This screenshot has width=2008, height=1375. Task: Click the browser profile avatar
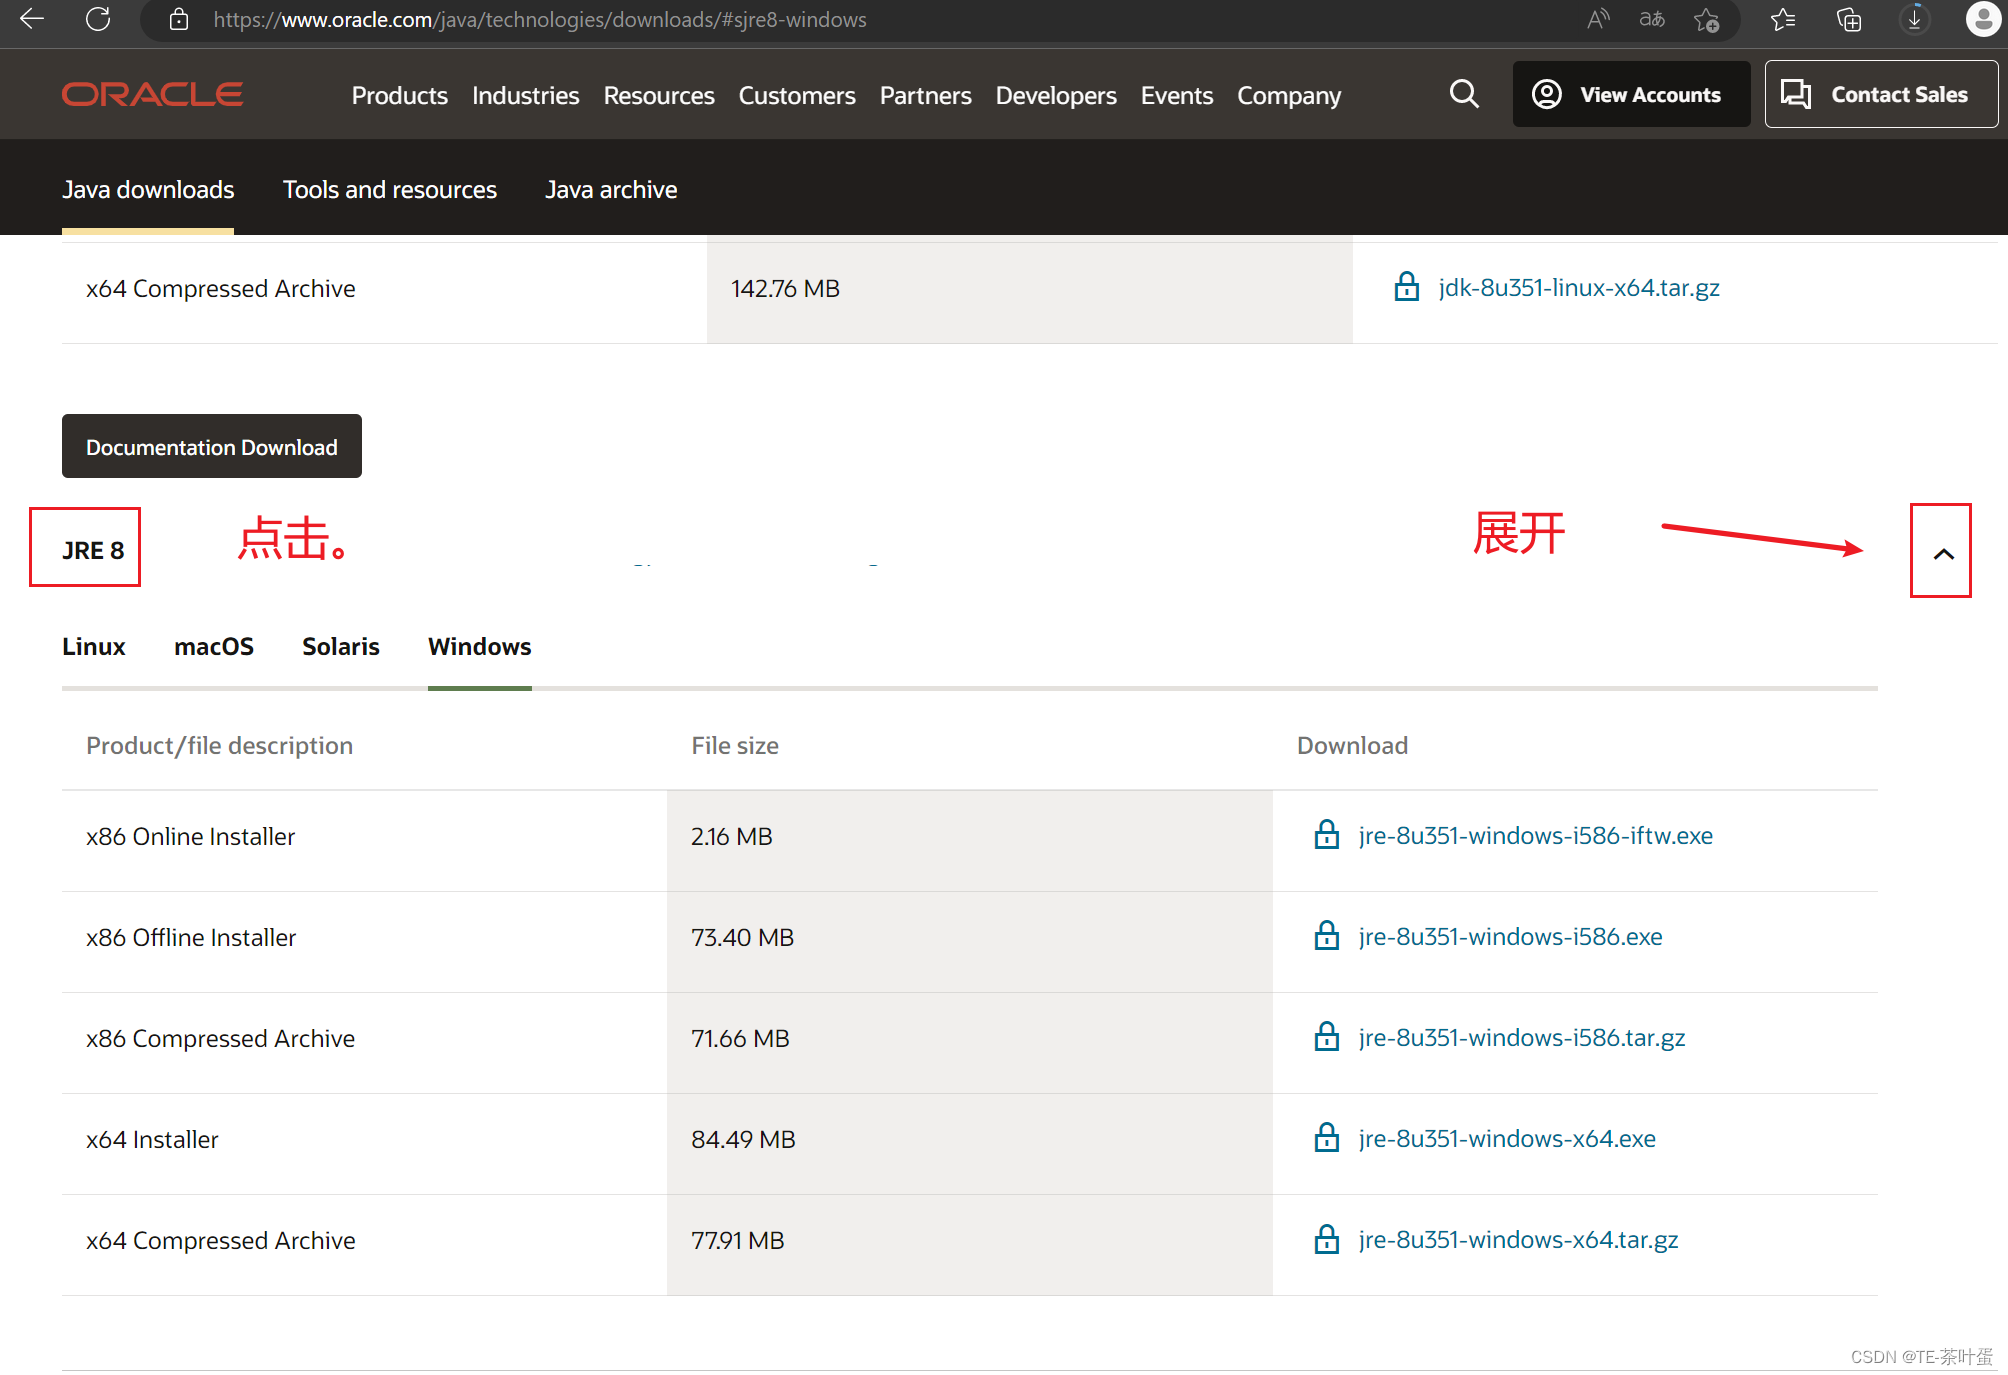point(1983,19)
